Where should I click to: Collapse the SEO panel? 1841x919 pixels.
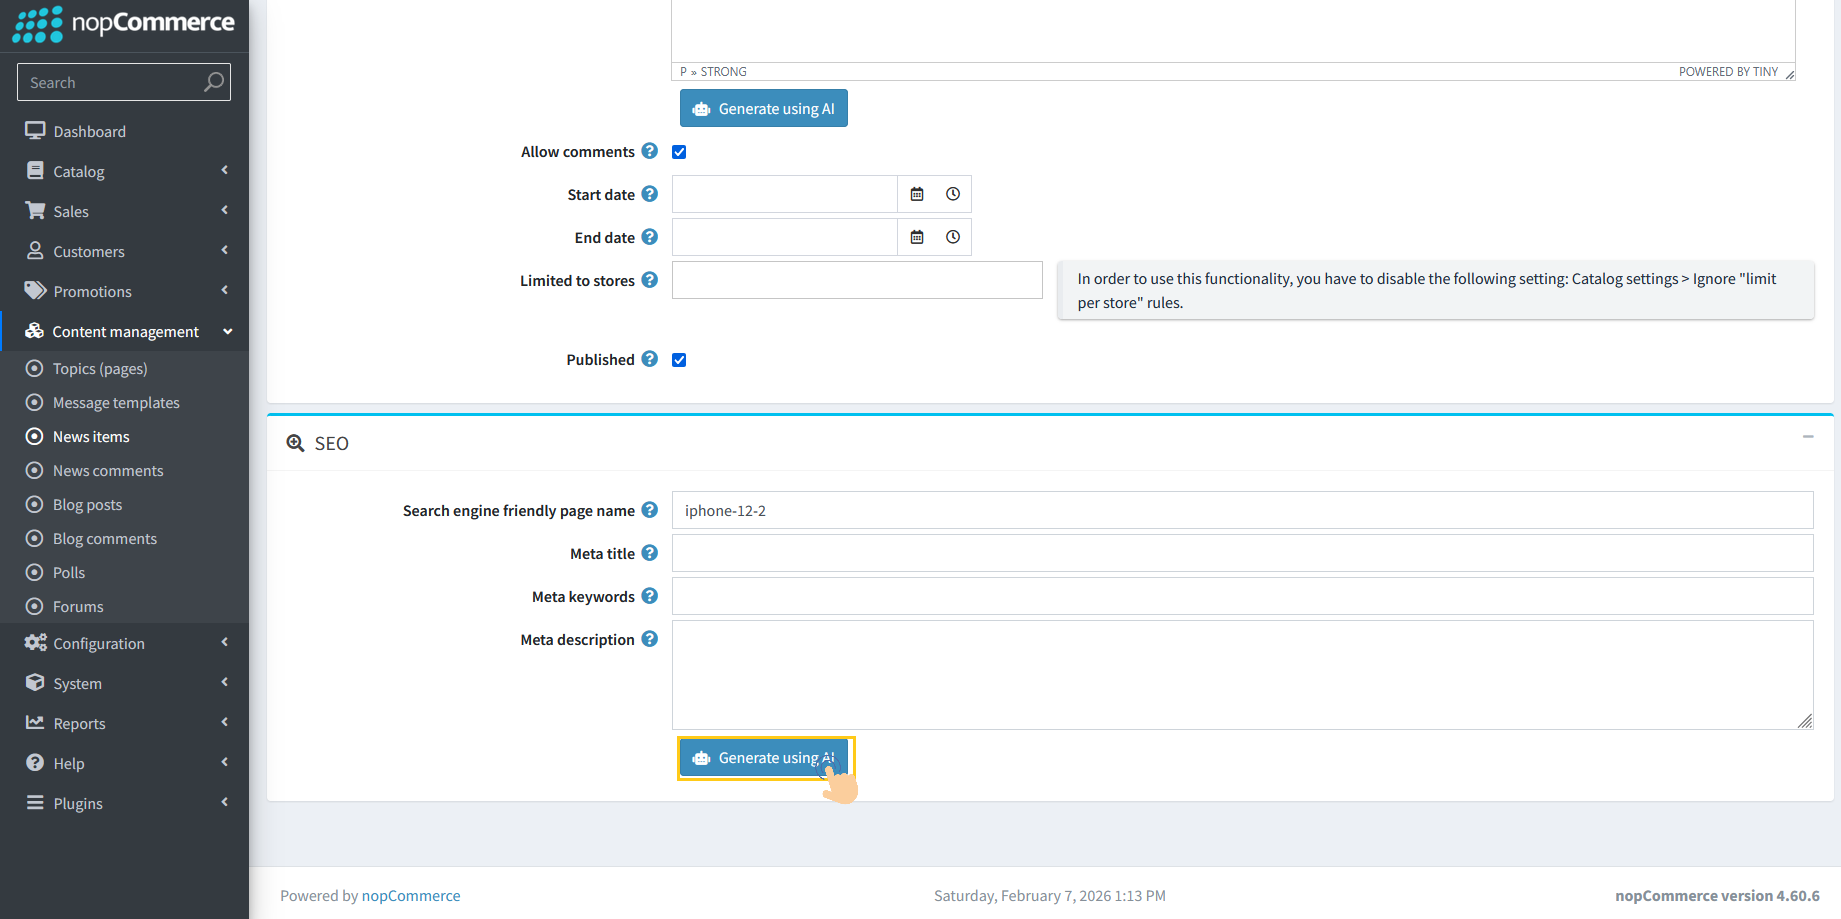[1807, 437]
